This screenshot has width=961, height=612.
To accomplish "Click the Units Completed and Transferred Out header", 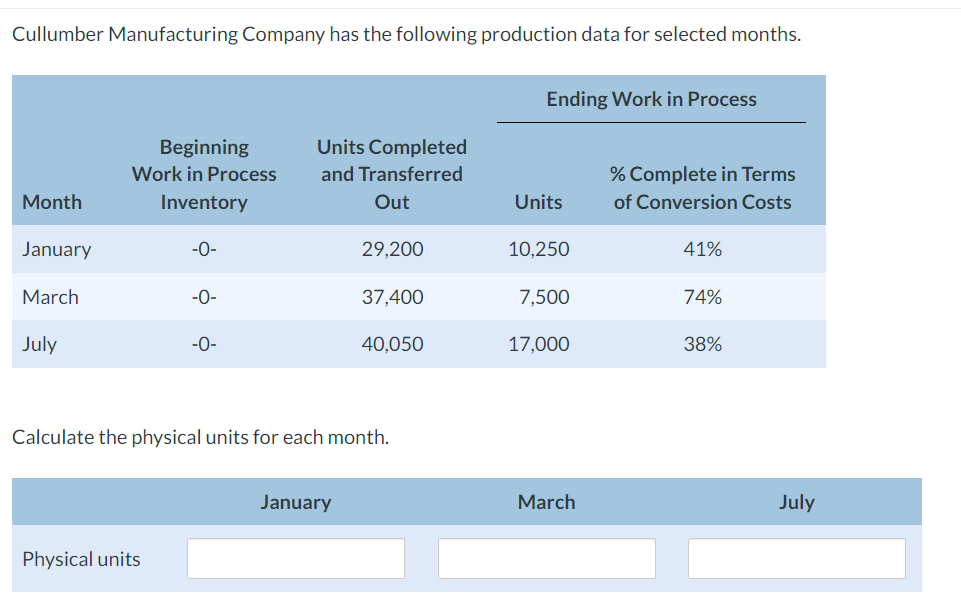I will pyautogui.click(x=391, y=174).
